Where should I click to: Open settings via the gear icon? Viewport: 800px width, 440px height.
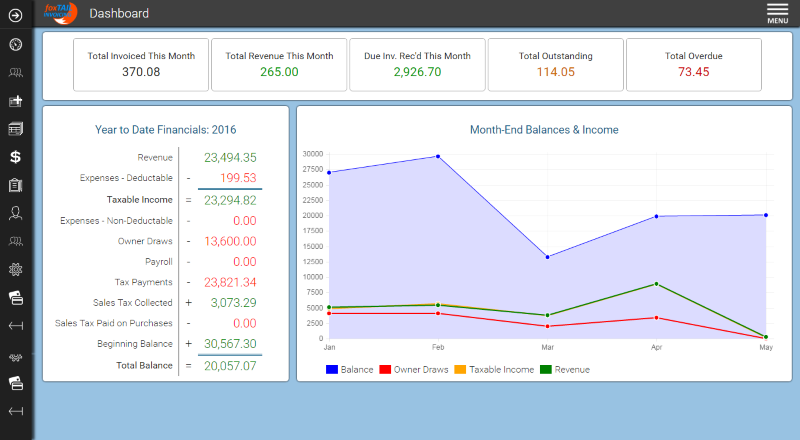click(15, 269)
